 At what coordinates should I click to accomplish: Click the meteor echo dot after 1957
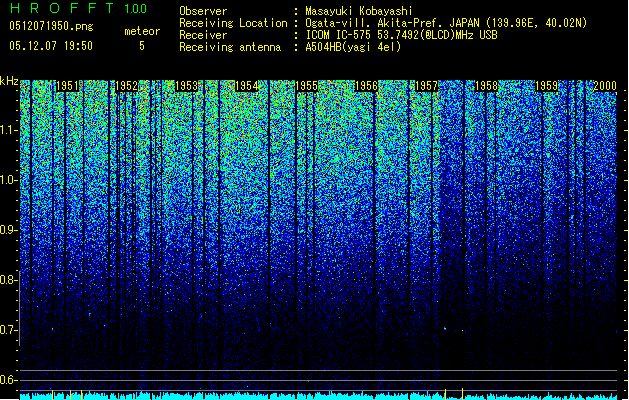click(x=445, y=329)
